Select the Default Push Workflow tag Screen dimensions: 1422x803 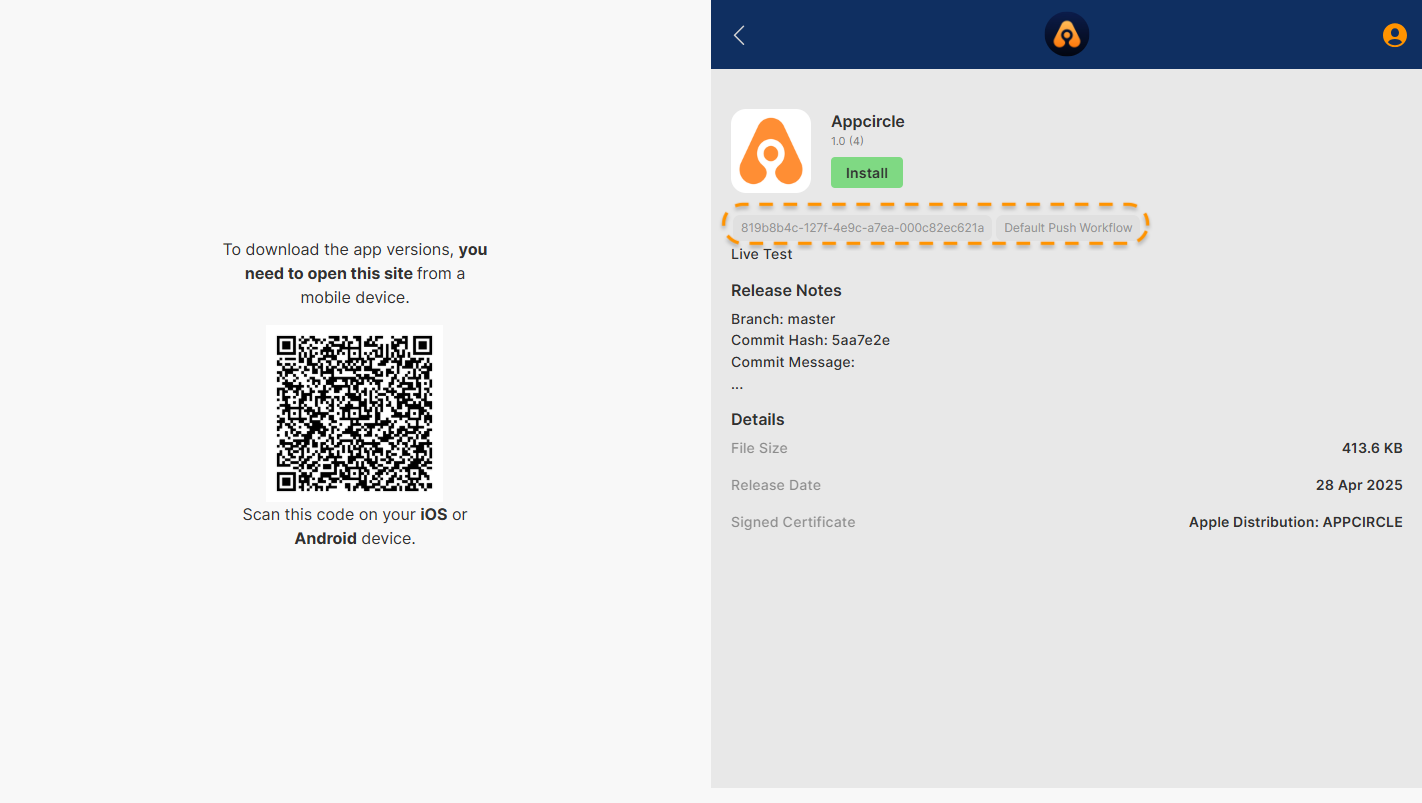coord(1068,228)
